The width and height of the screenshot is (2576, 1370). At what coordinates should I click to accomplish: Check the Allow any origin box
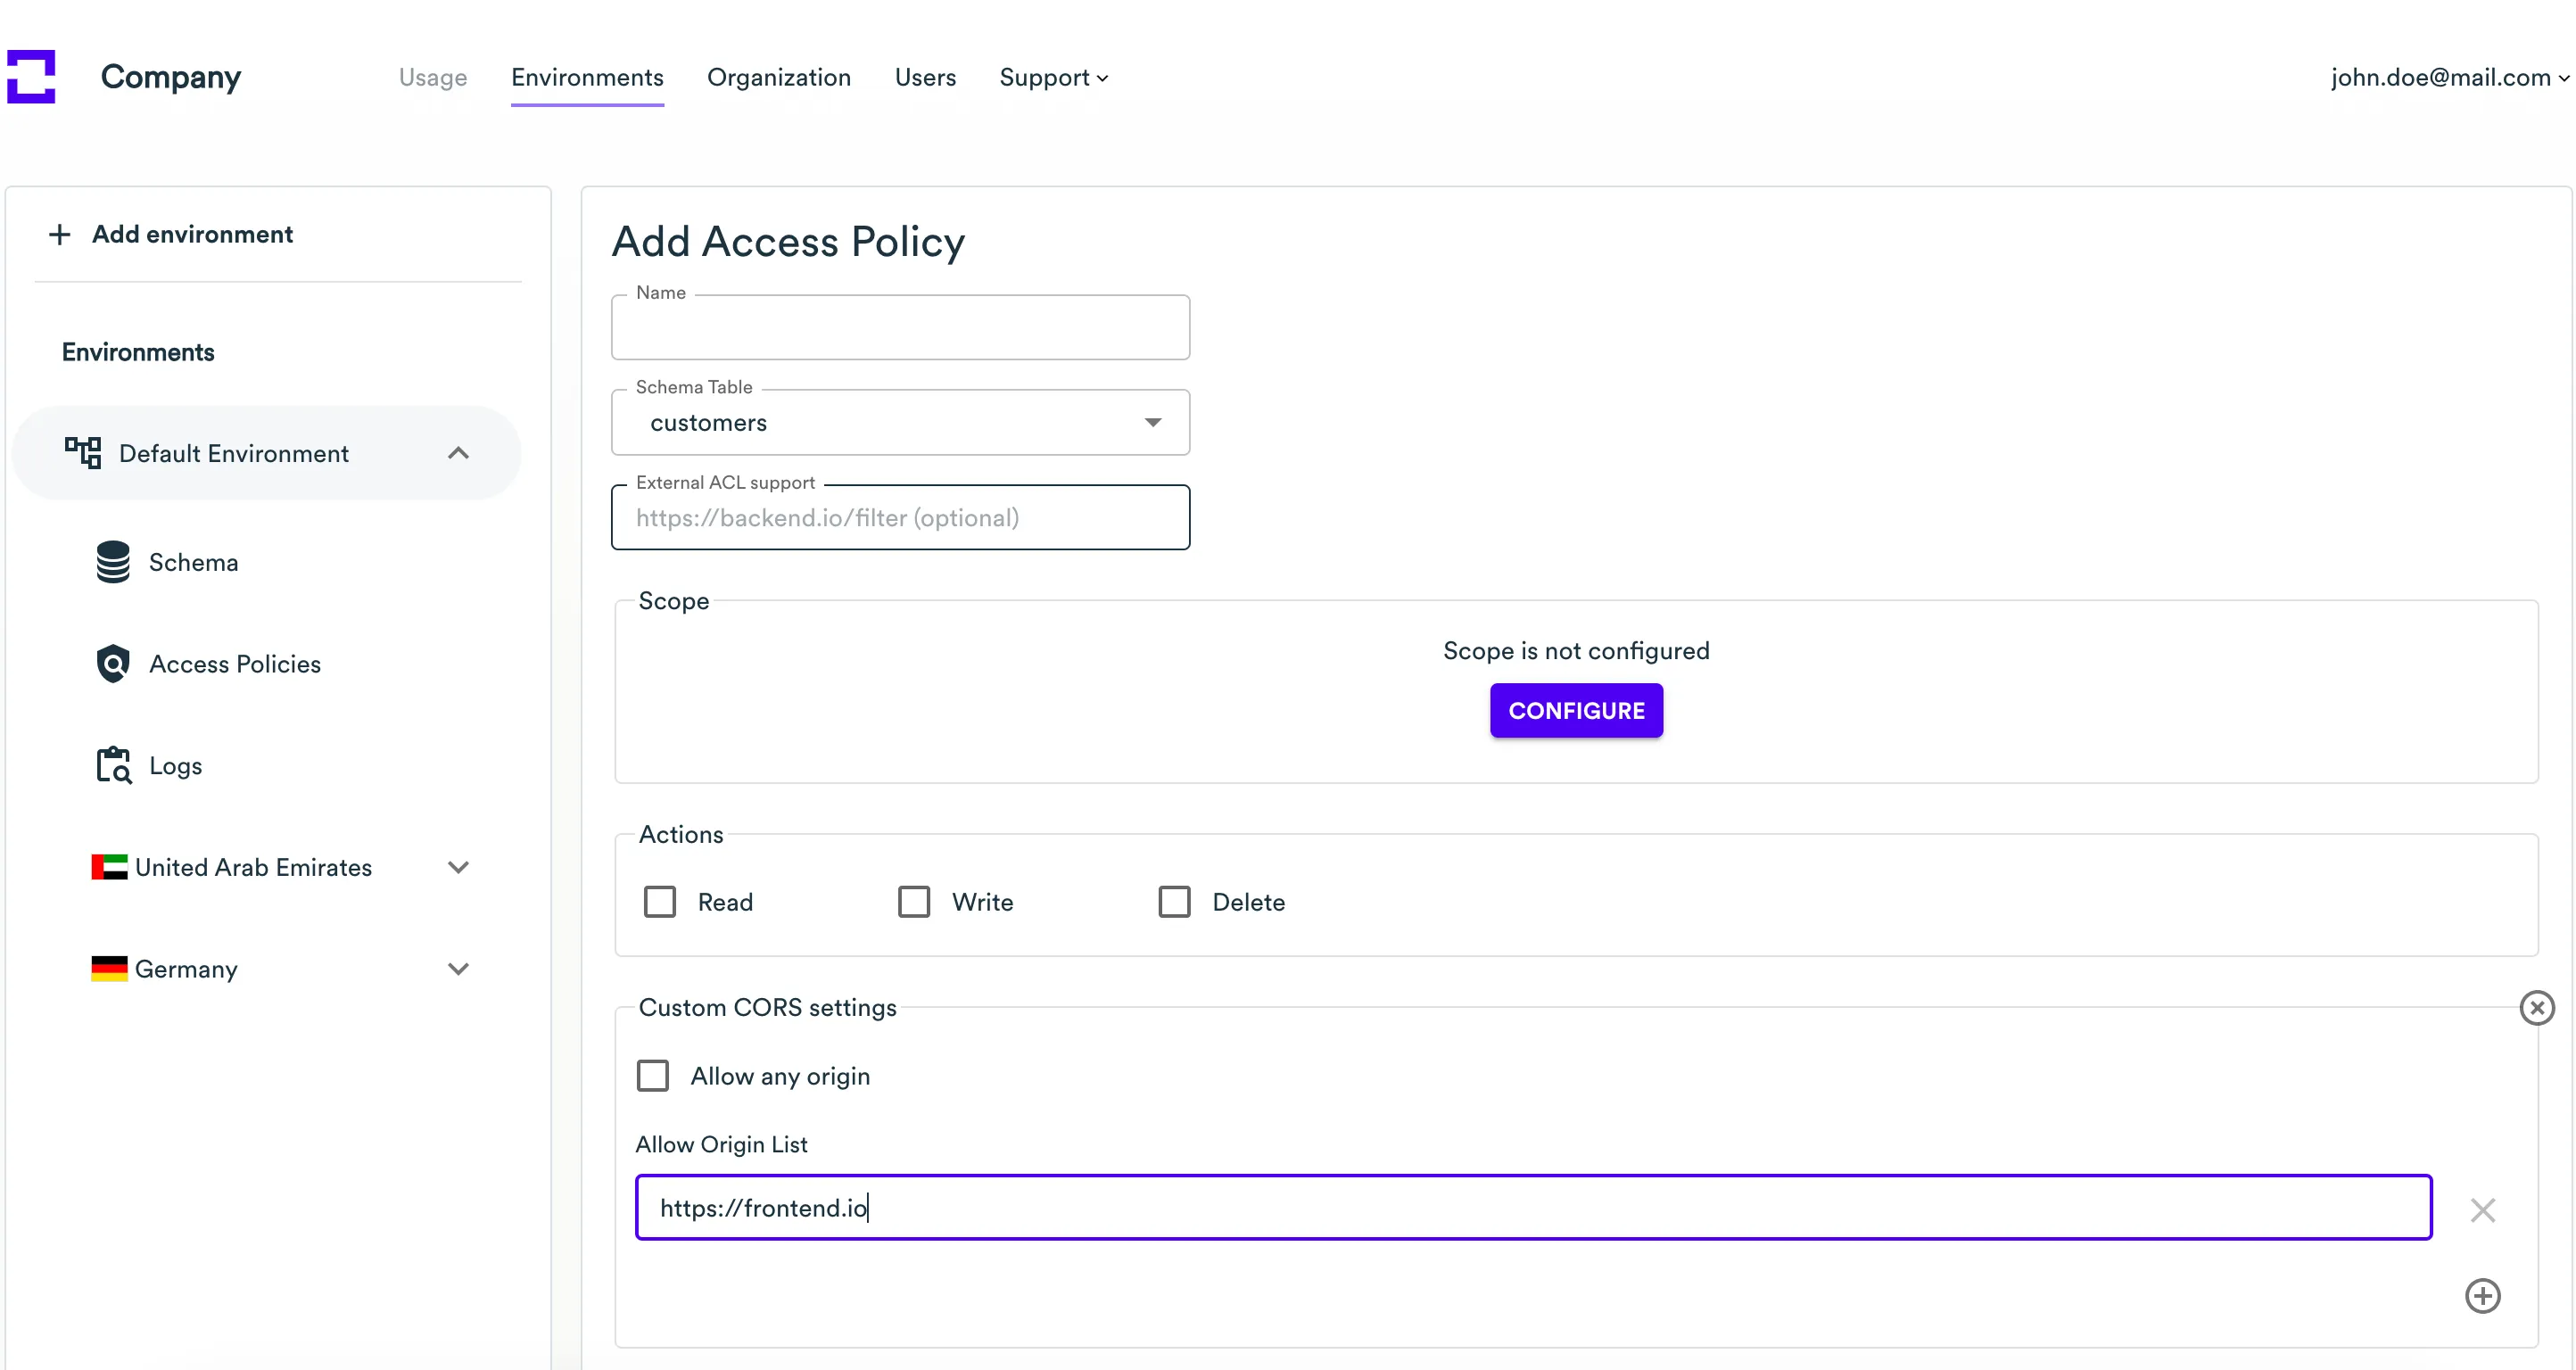(x=653, y=1076)
